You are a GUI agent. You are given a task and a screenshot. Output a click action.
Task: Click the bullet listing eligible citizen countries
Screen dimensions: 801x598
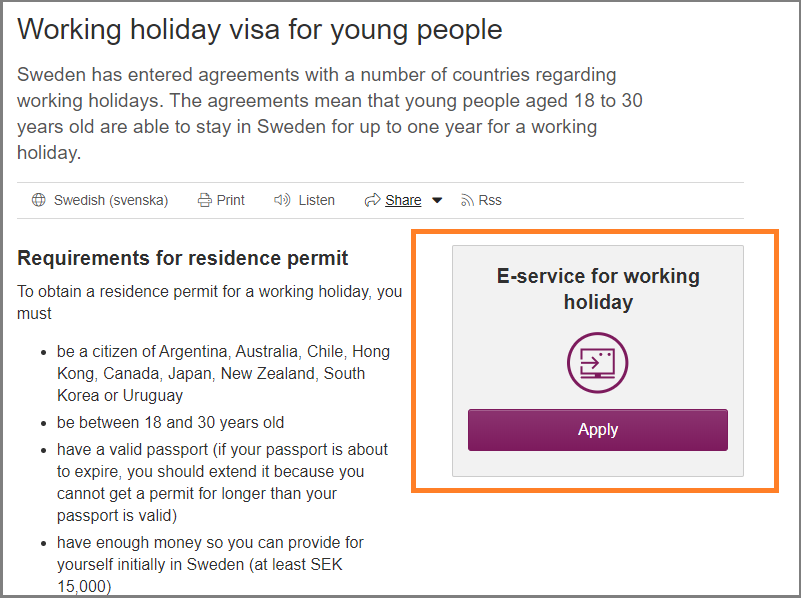(x=223, y=373)
